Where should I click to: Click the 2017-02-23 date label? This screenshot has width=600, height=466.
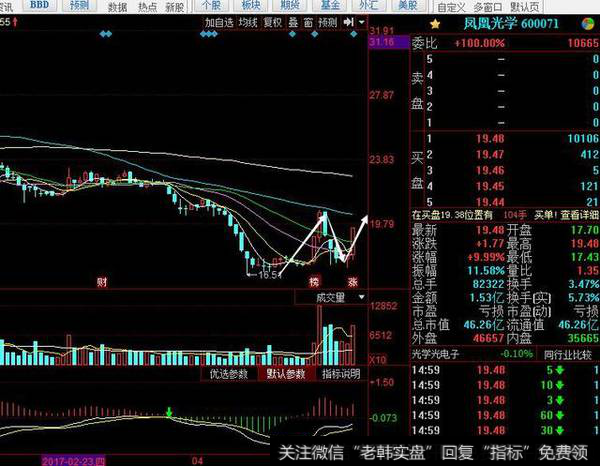(x=73, y=460)
